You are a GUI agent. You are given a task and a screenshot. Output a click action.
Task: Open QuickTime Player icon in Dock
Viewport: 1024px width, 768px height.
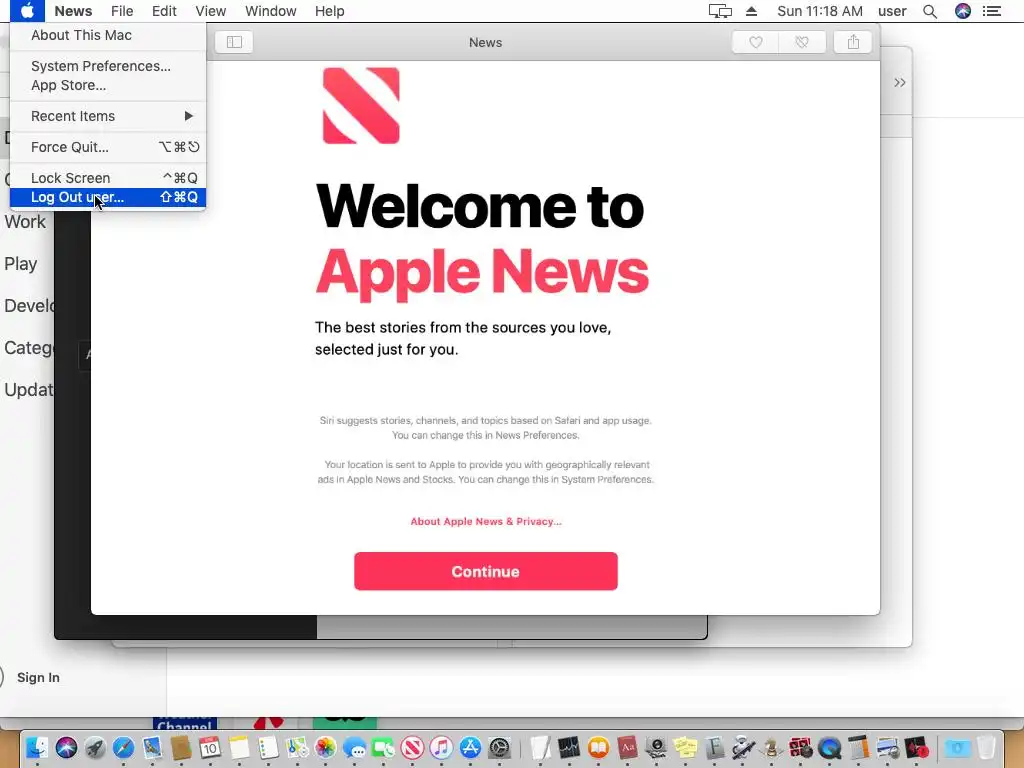[829, 748]
